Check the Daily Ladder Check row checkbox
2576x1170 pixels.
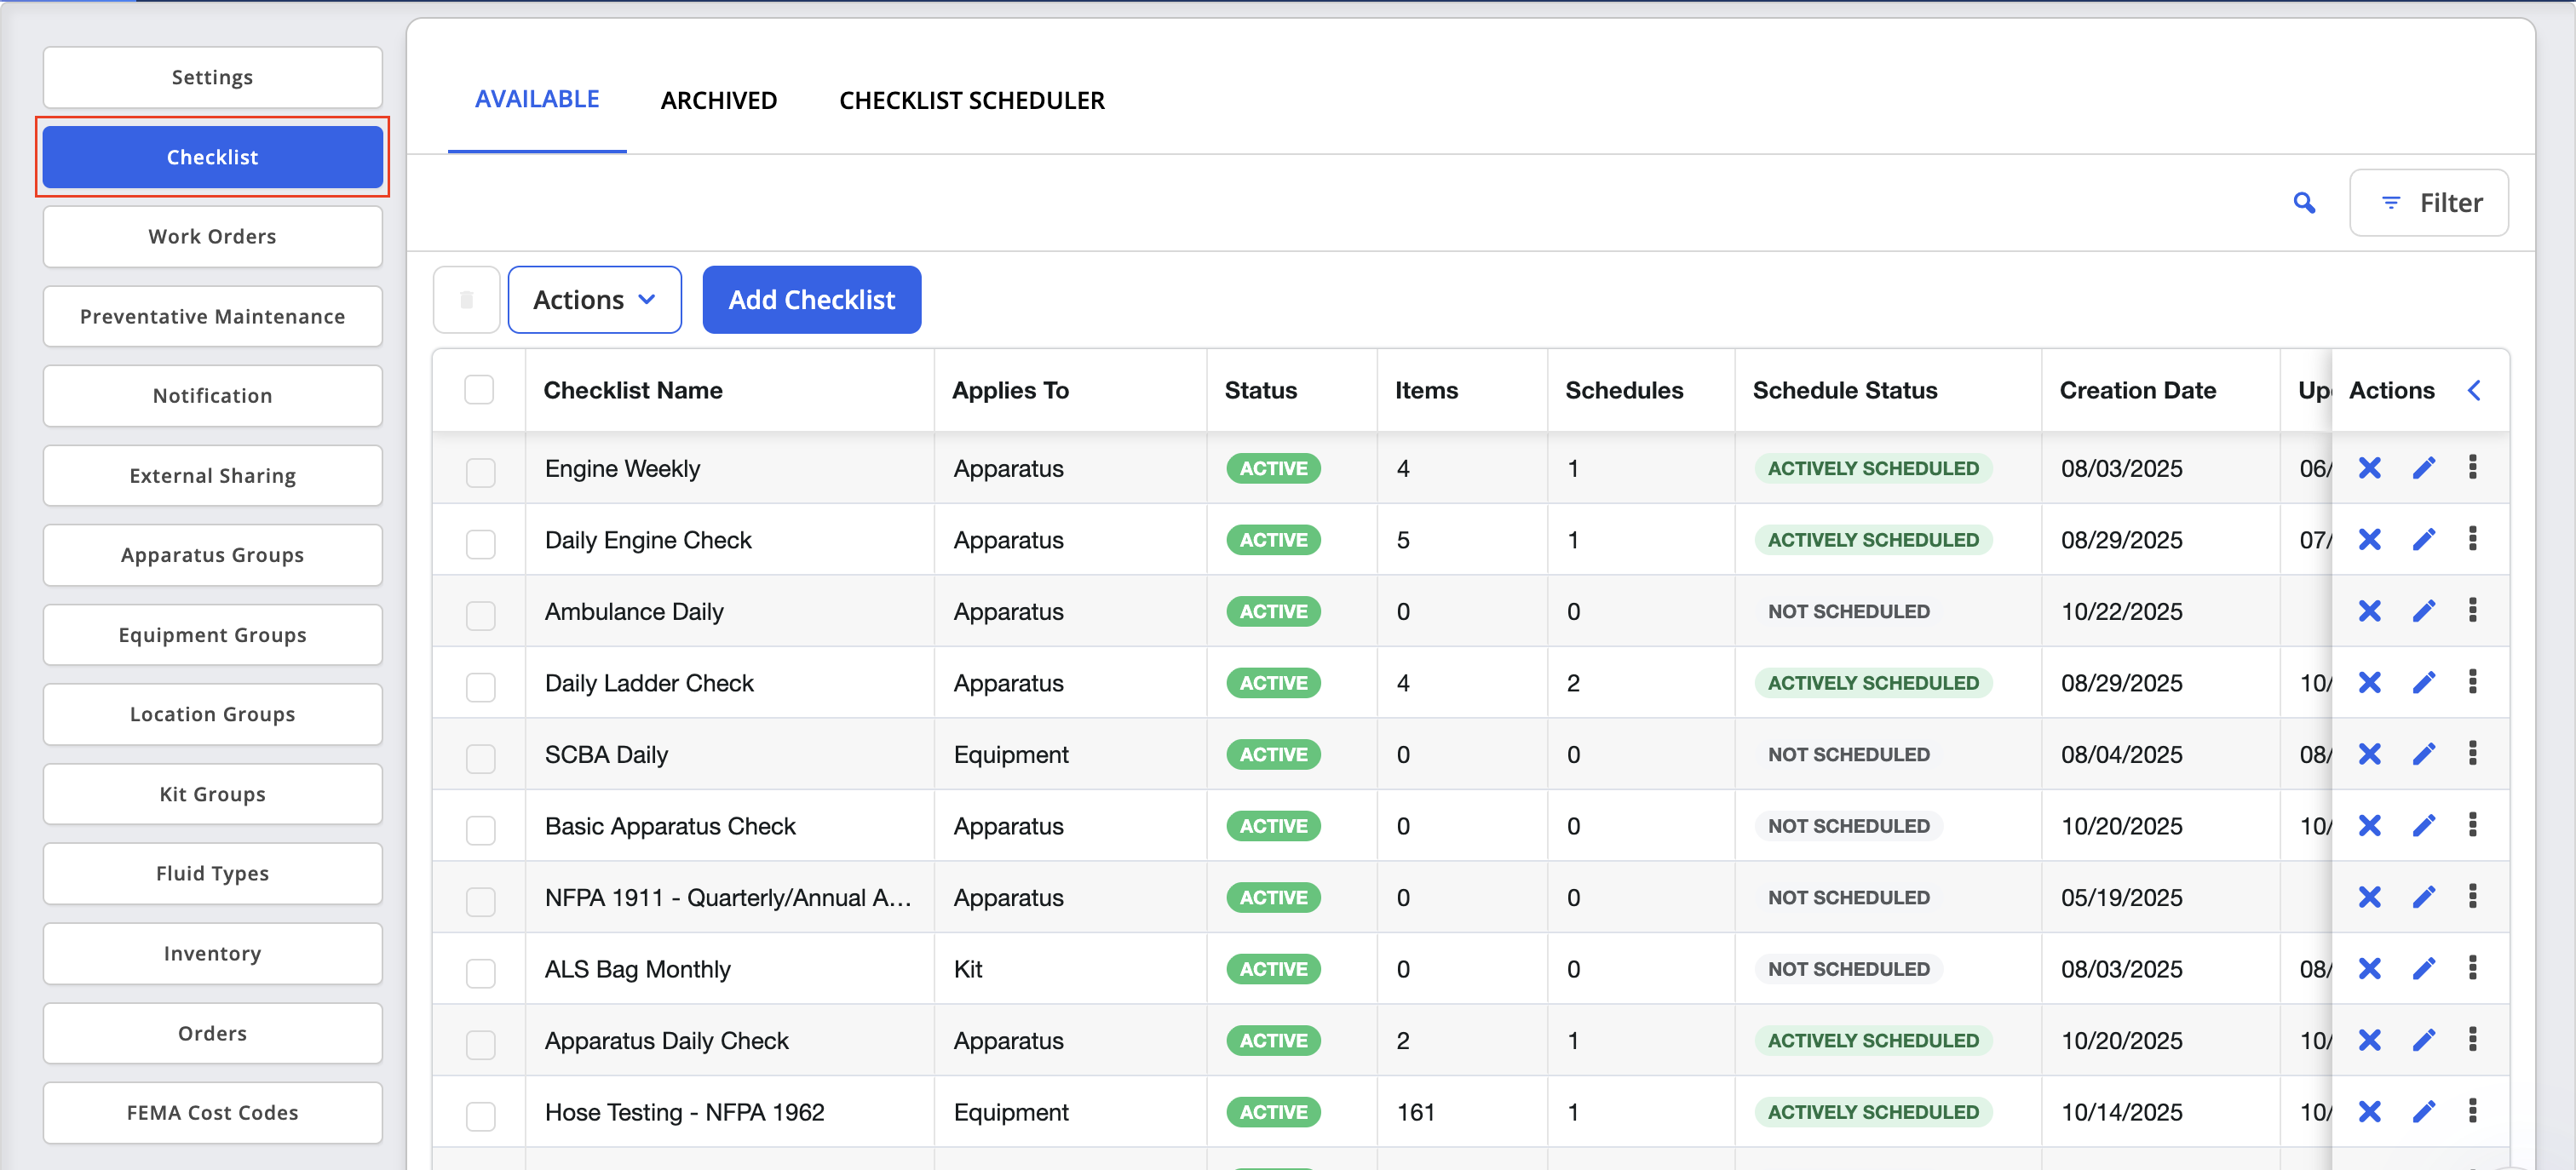point(481,687)
